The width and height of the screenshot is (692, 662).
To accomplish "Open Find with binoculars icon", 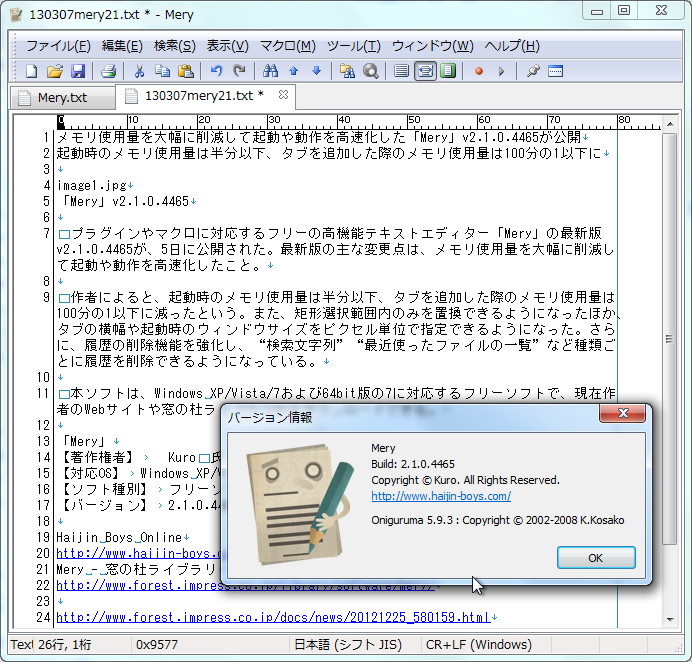I will pos(270,71).
